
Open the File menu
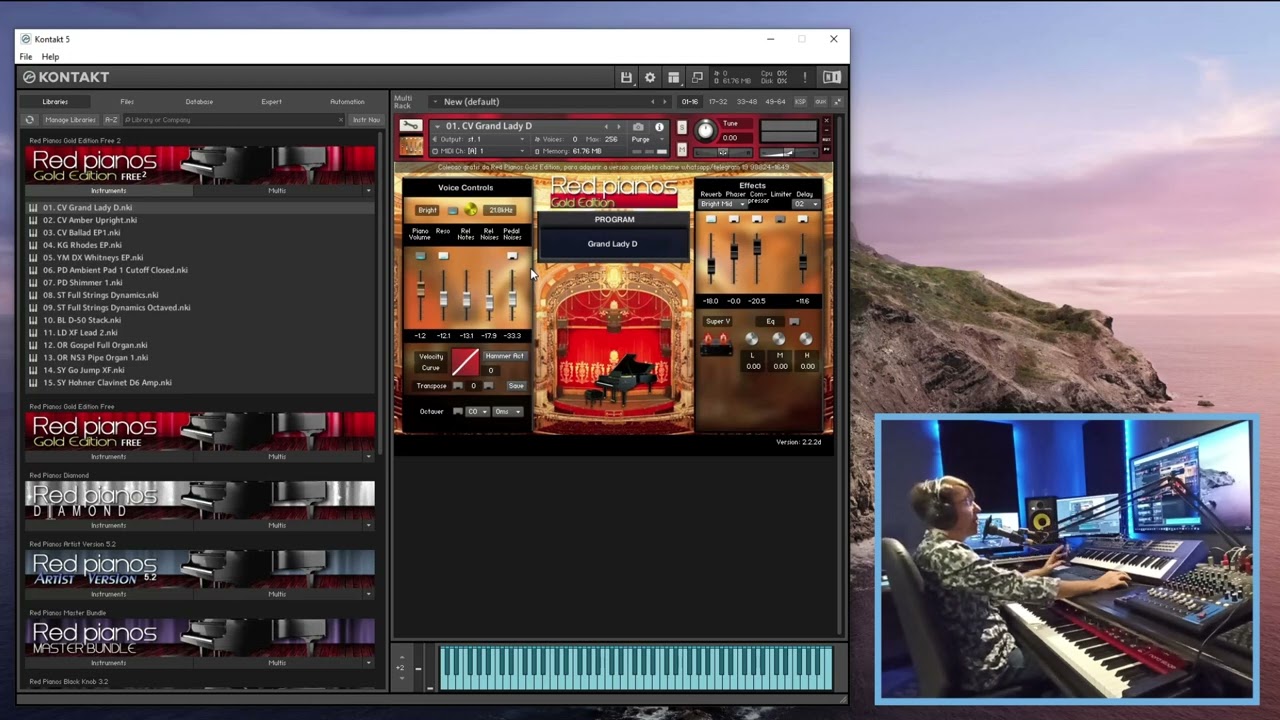point(26,57)
